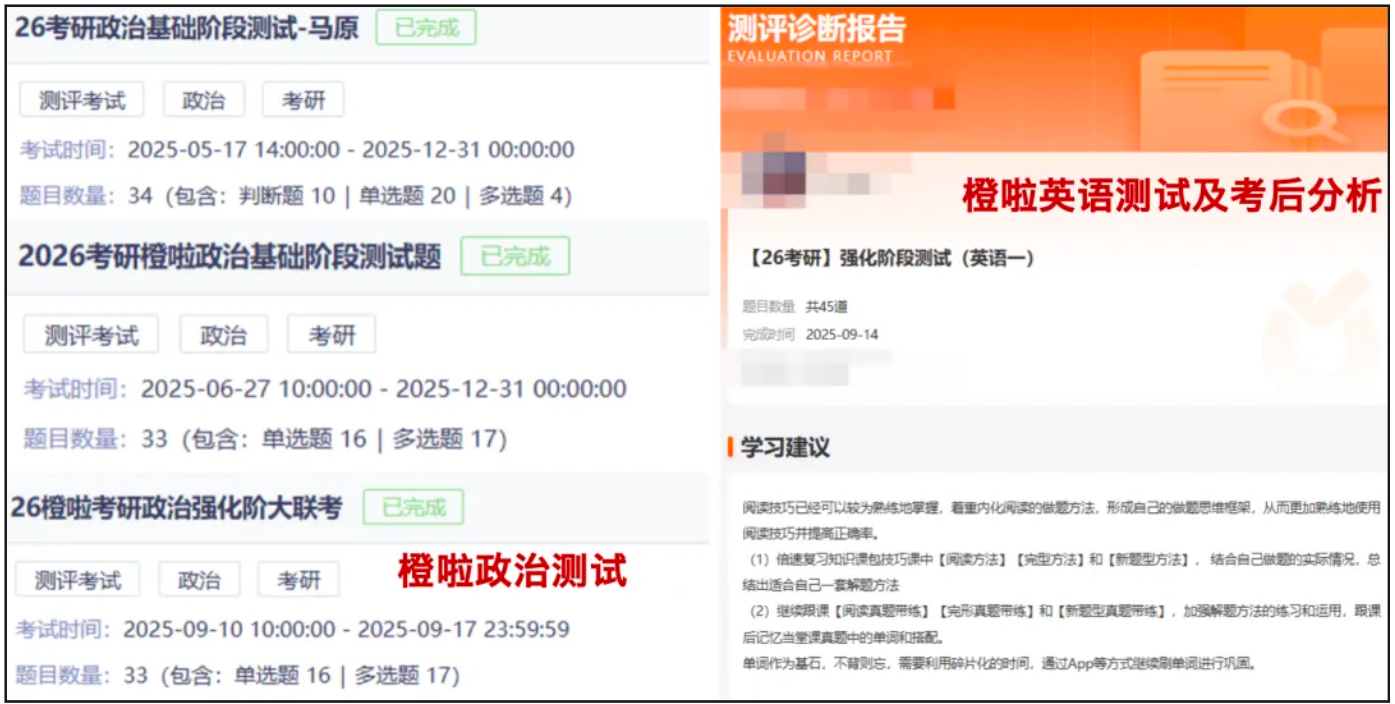Viewport: 1395px width, 704px height.
Task: Open the 2026考研橙啦政治基础阶段测试题 title
Action: 230,256
